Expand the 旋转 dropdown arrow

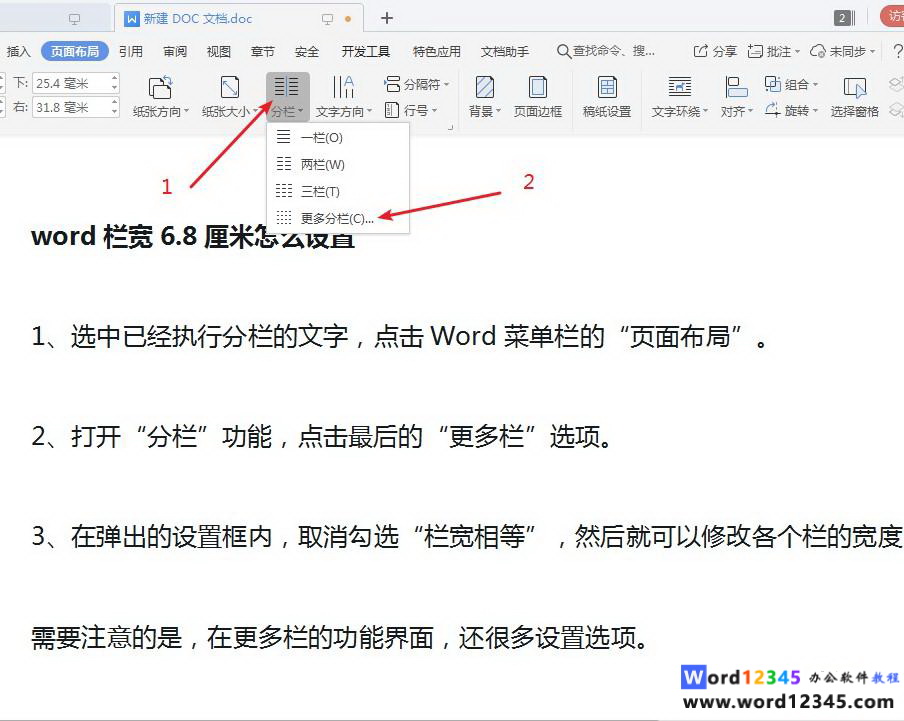(x=815, y=110)
